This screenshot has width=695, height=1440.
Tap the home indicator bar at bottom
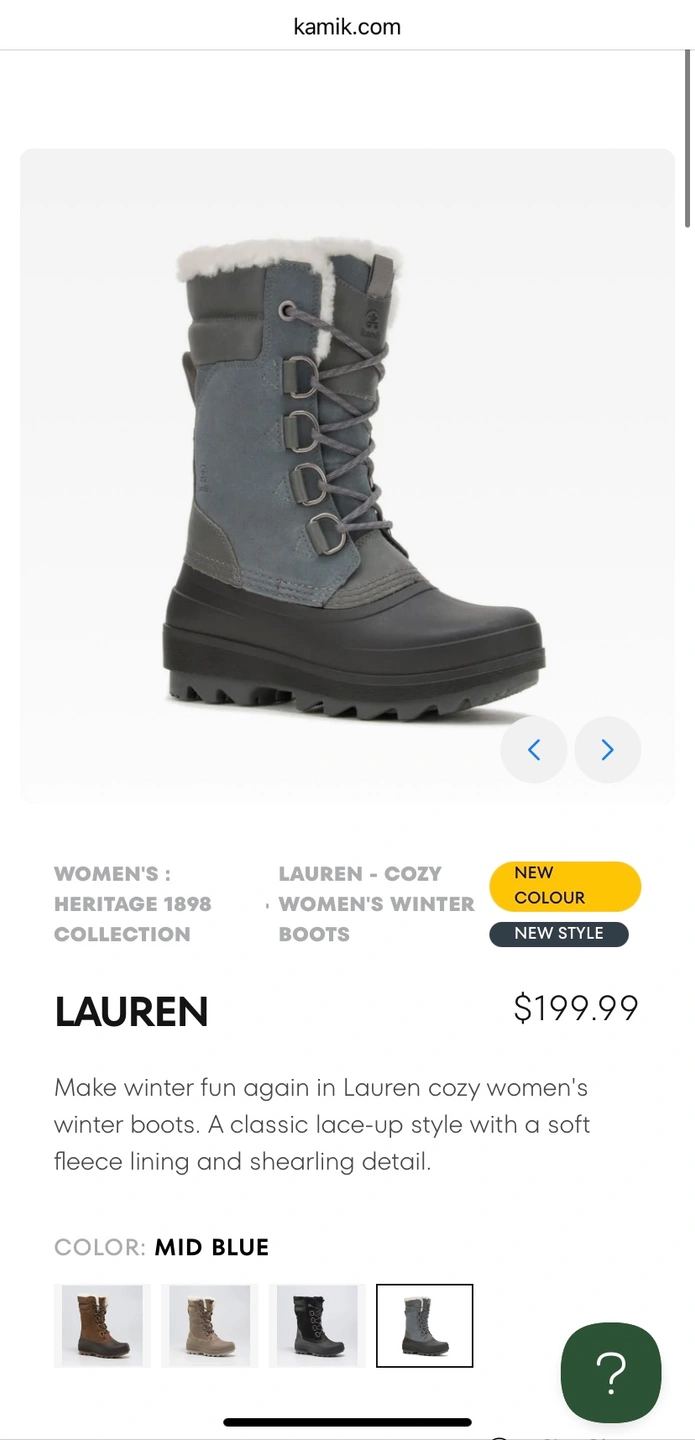[347, 1422]
